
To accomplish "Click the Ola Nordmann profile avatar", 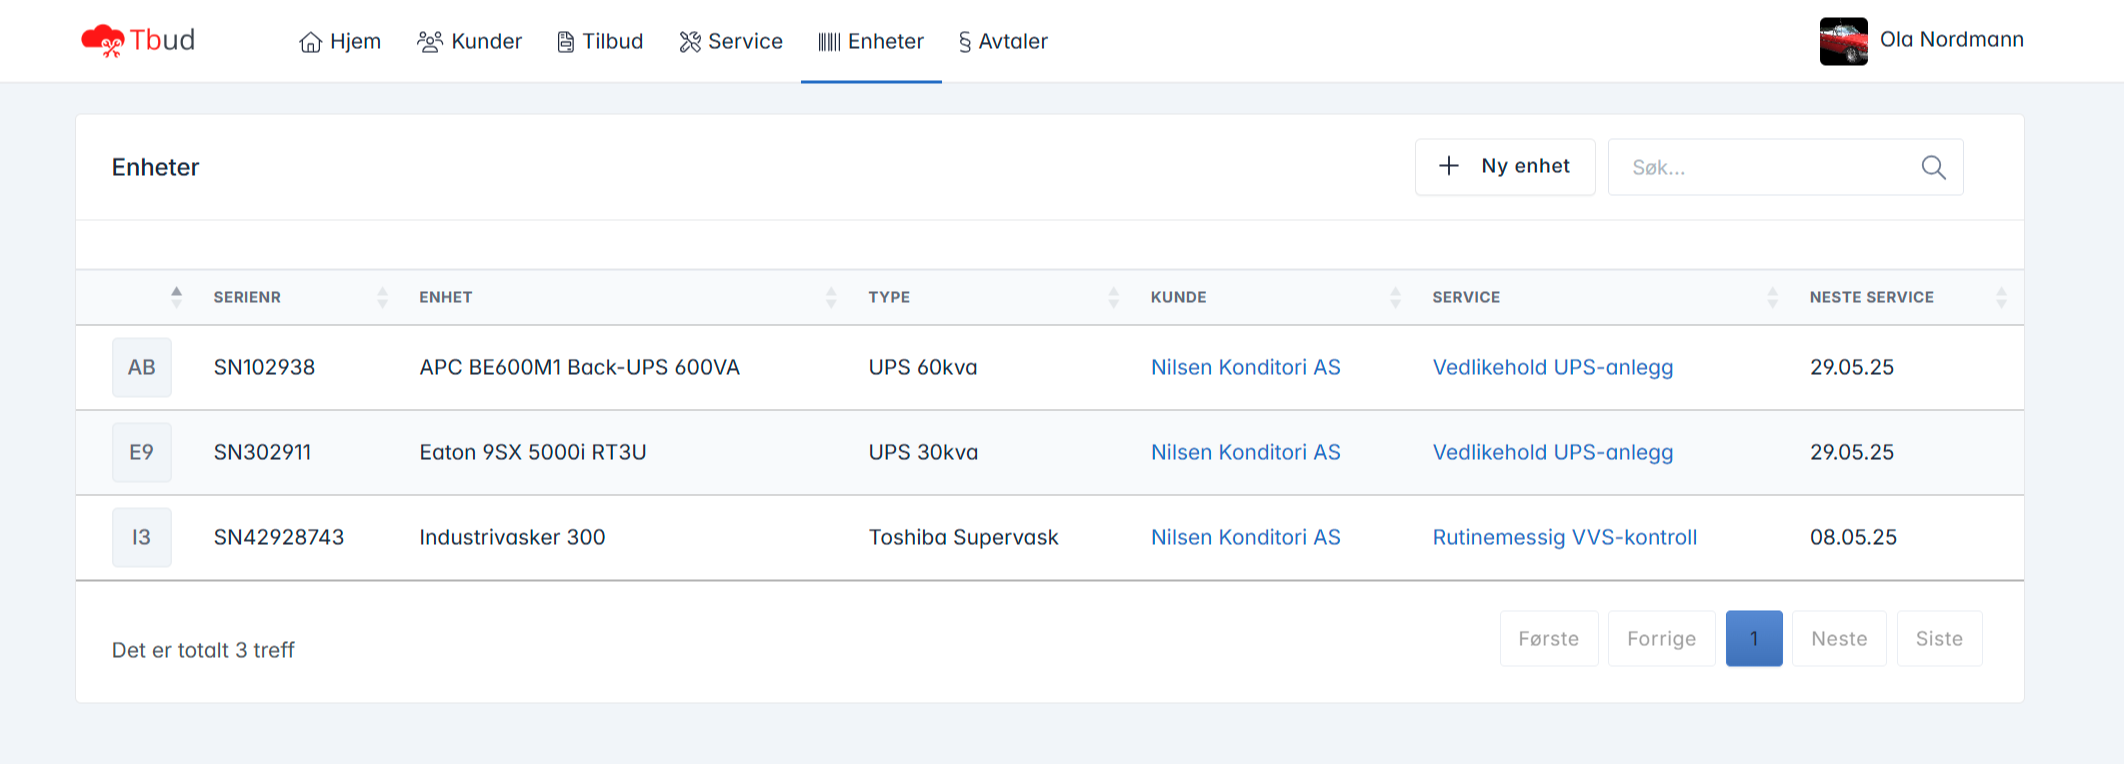I will coord(1843,41).
